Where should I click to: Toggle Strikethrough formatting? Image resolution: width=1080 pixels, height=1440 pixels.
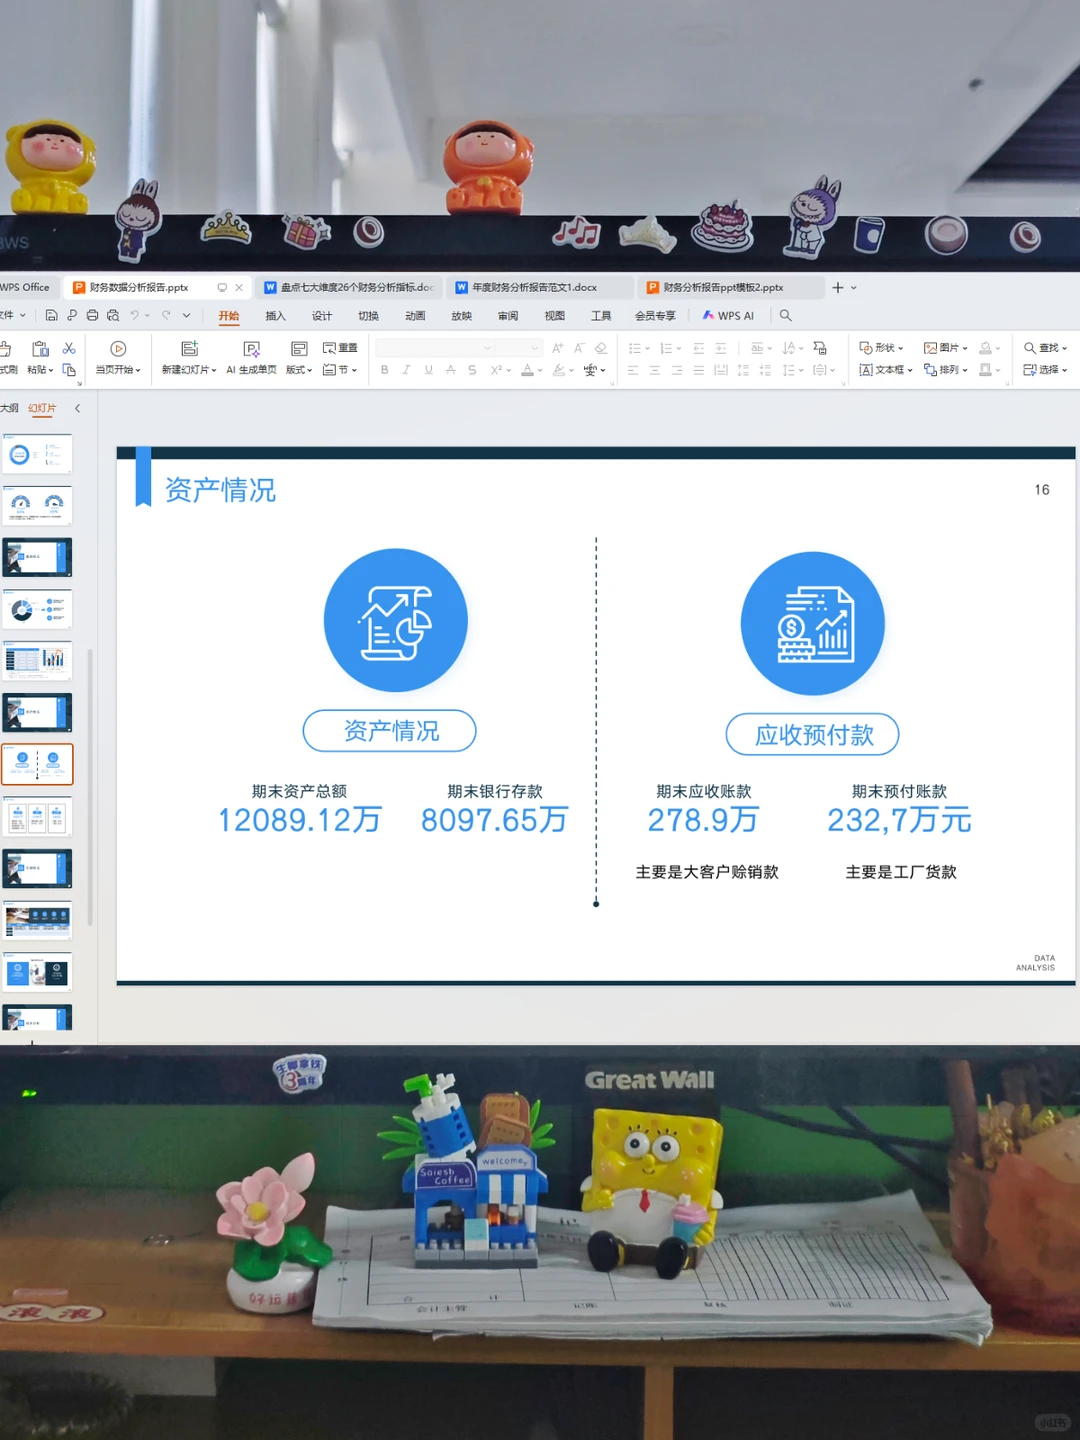point(450,370)
